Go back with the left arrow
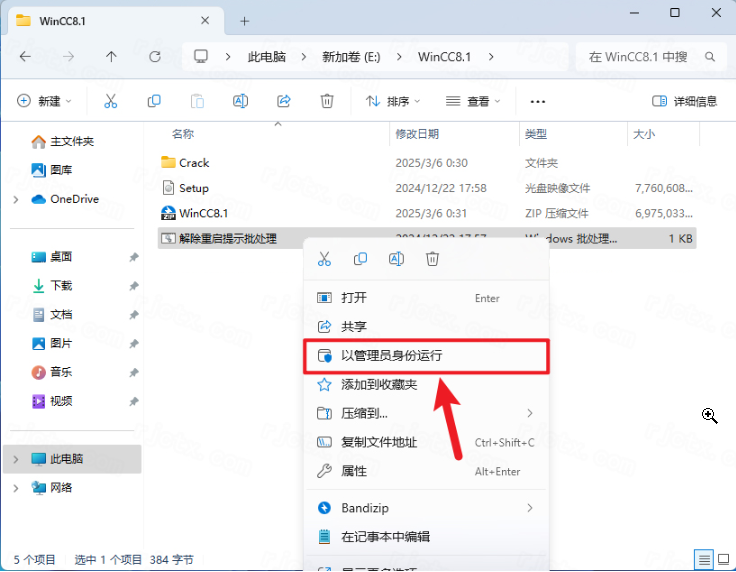 tap(25, 57)
